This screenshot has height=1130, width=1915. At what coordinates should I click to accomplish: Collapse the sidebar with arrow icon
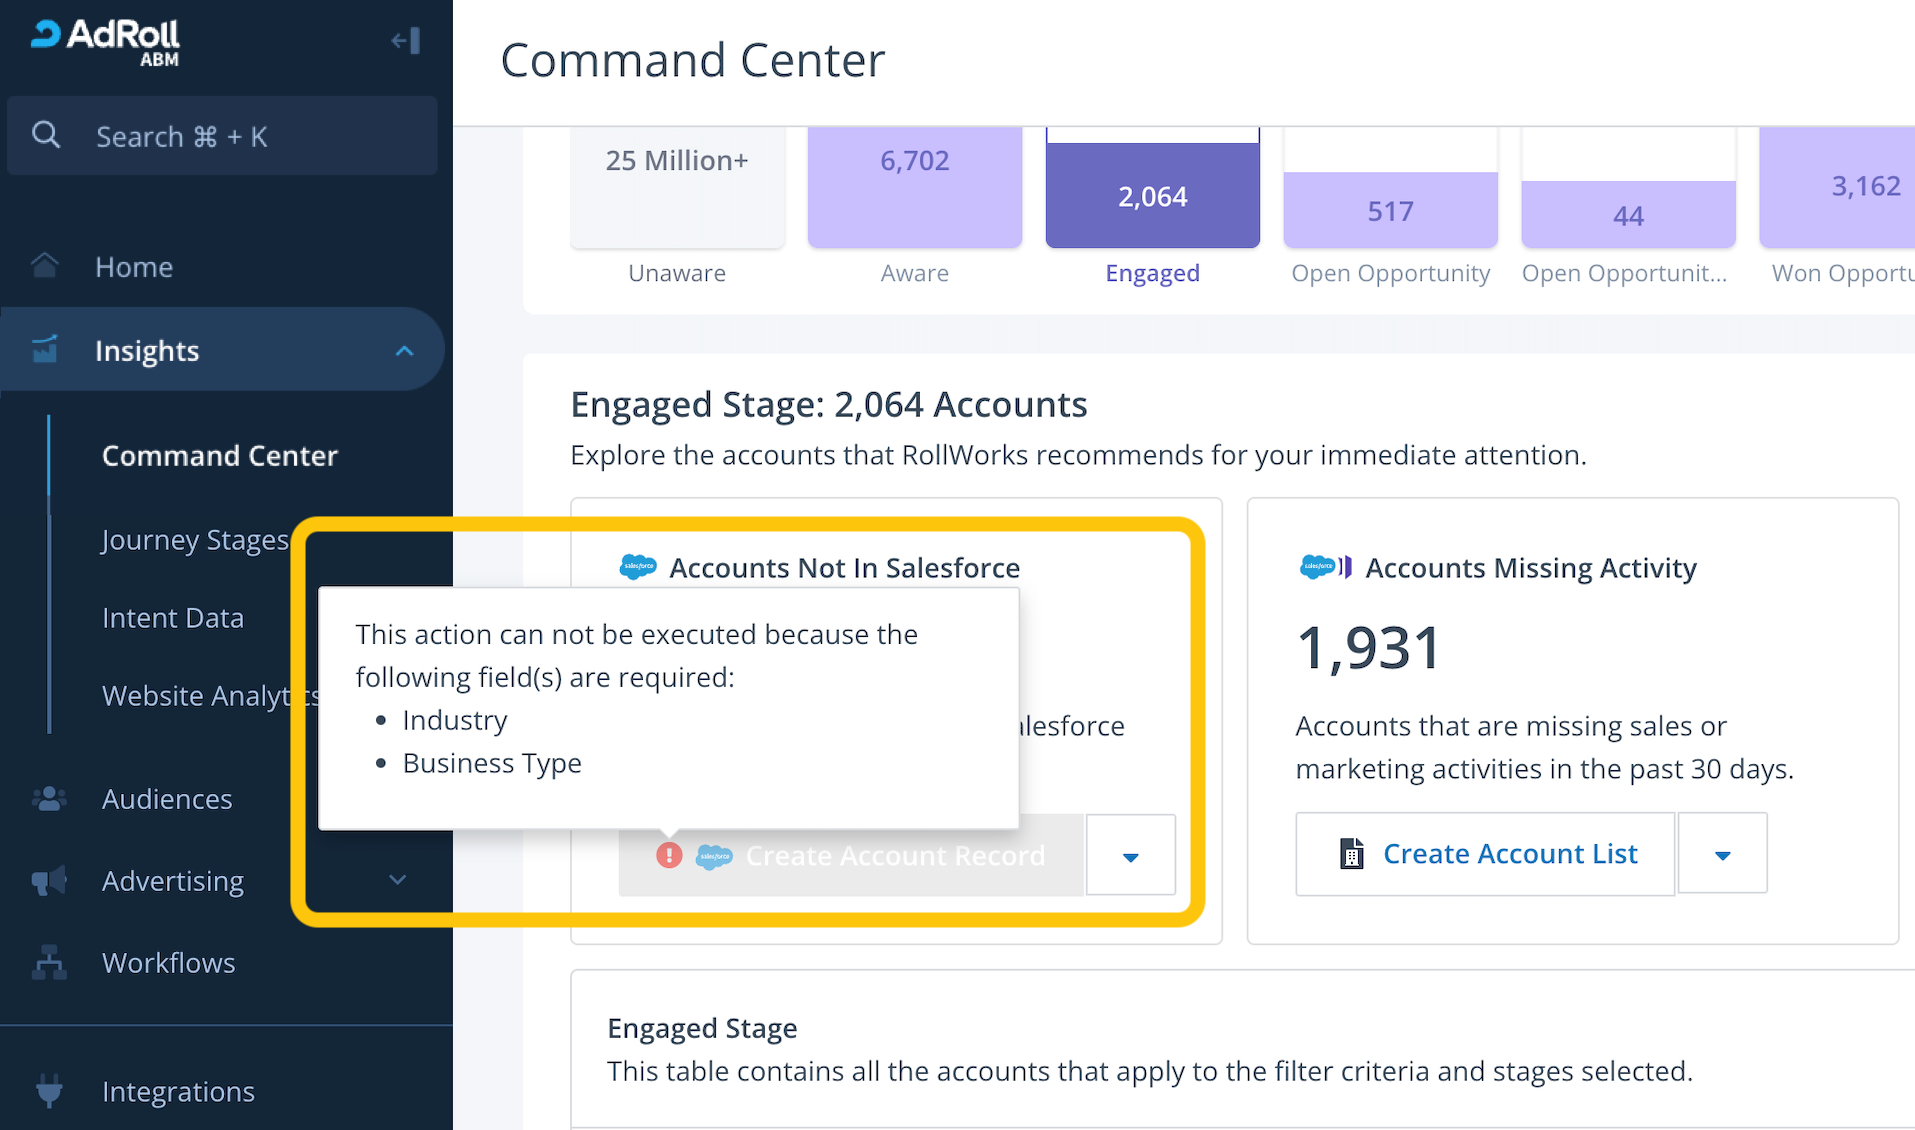coord(406,41)
